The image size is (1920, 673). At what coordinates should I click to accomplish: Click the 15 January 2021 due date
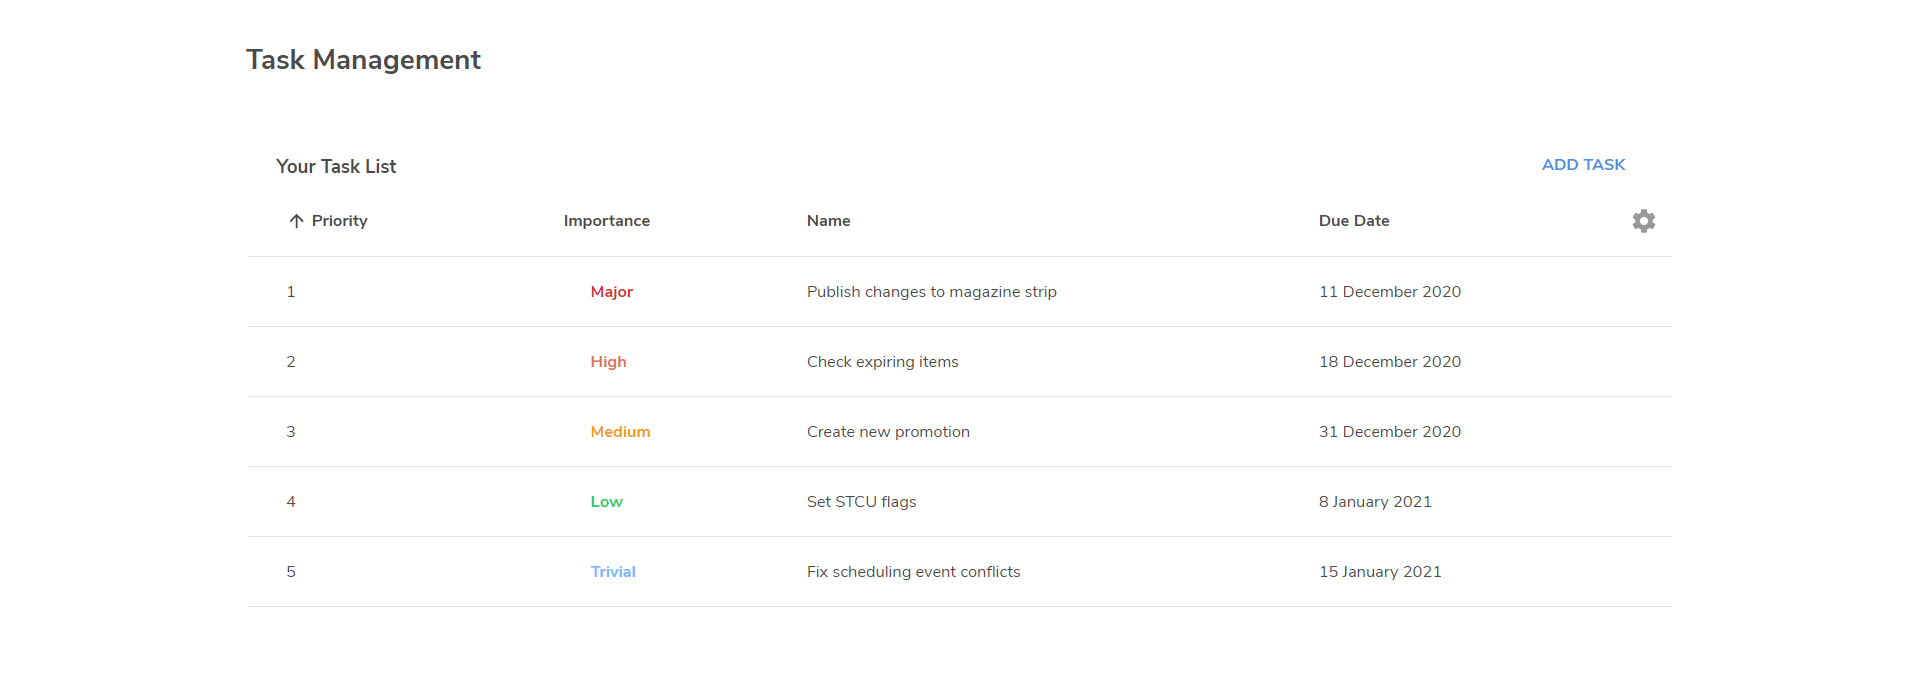click(x=1379, y=572)
